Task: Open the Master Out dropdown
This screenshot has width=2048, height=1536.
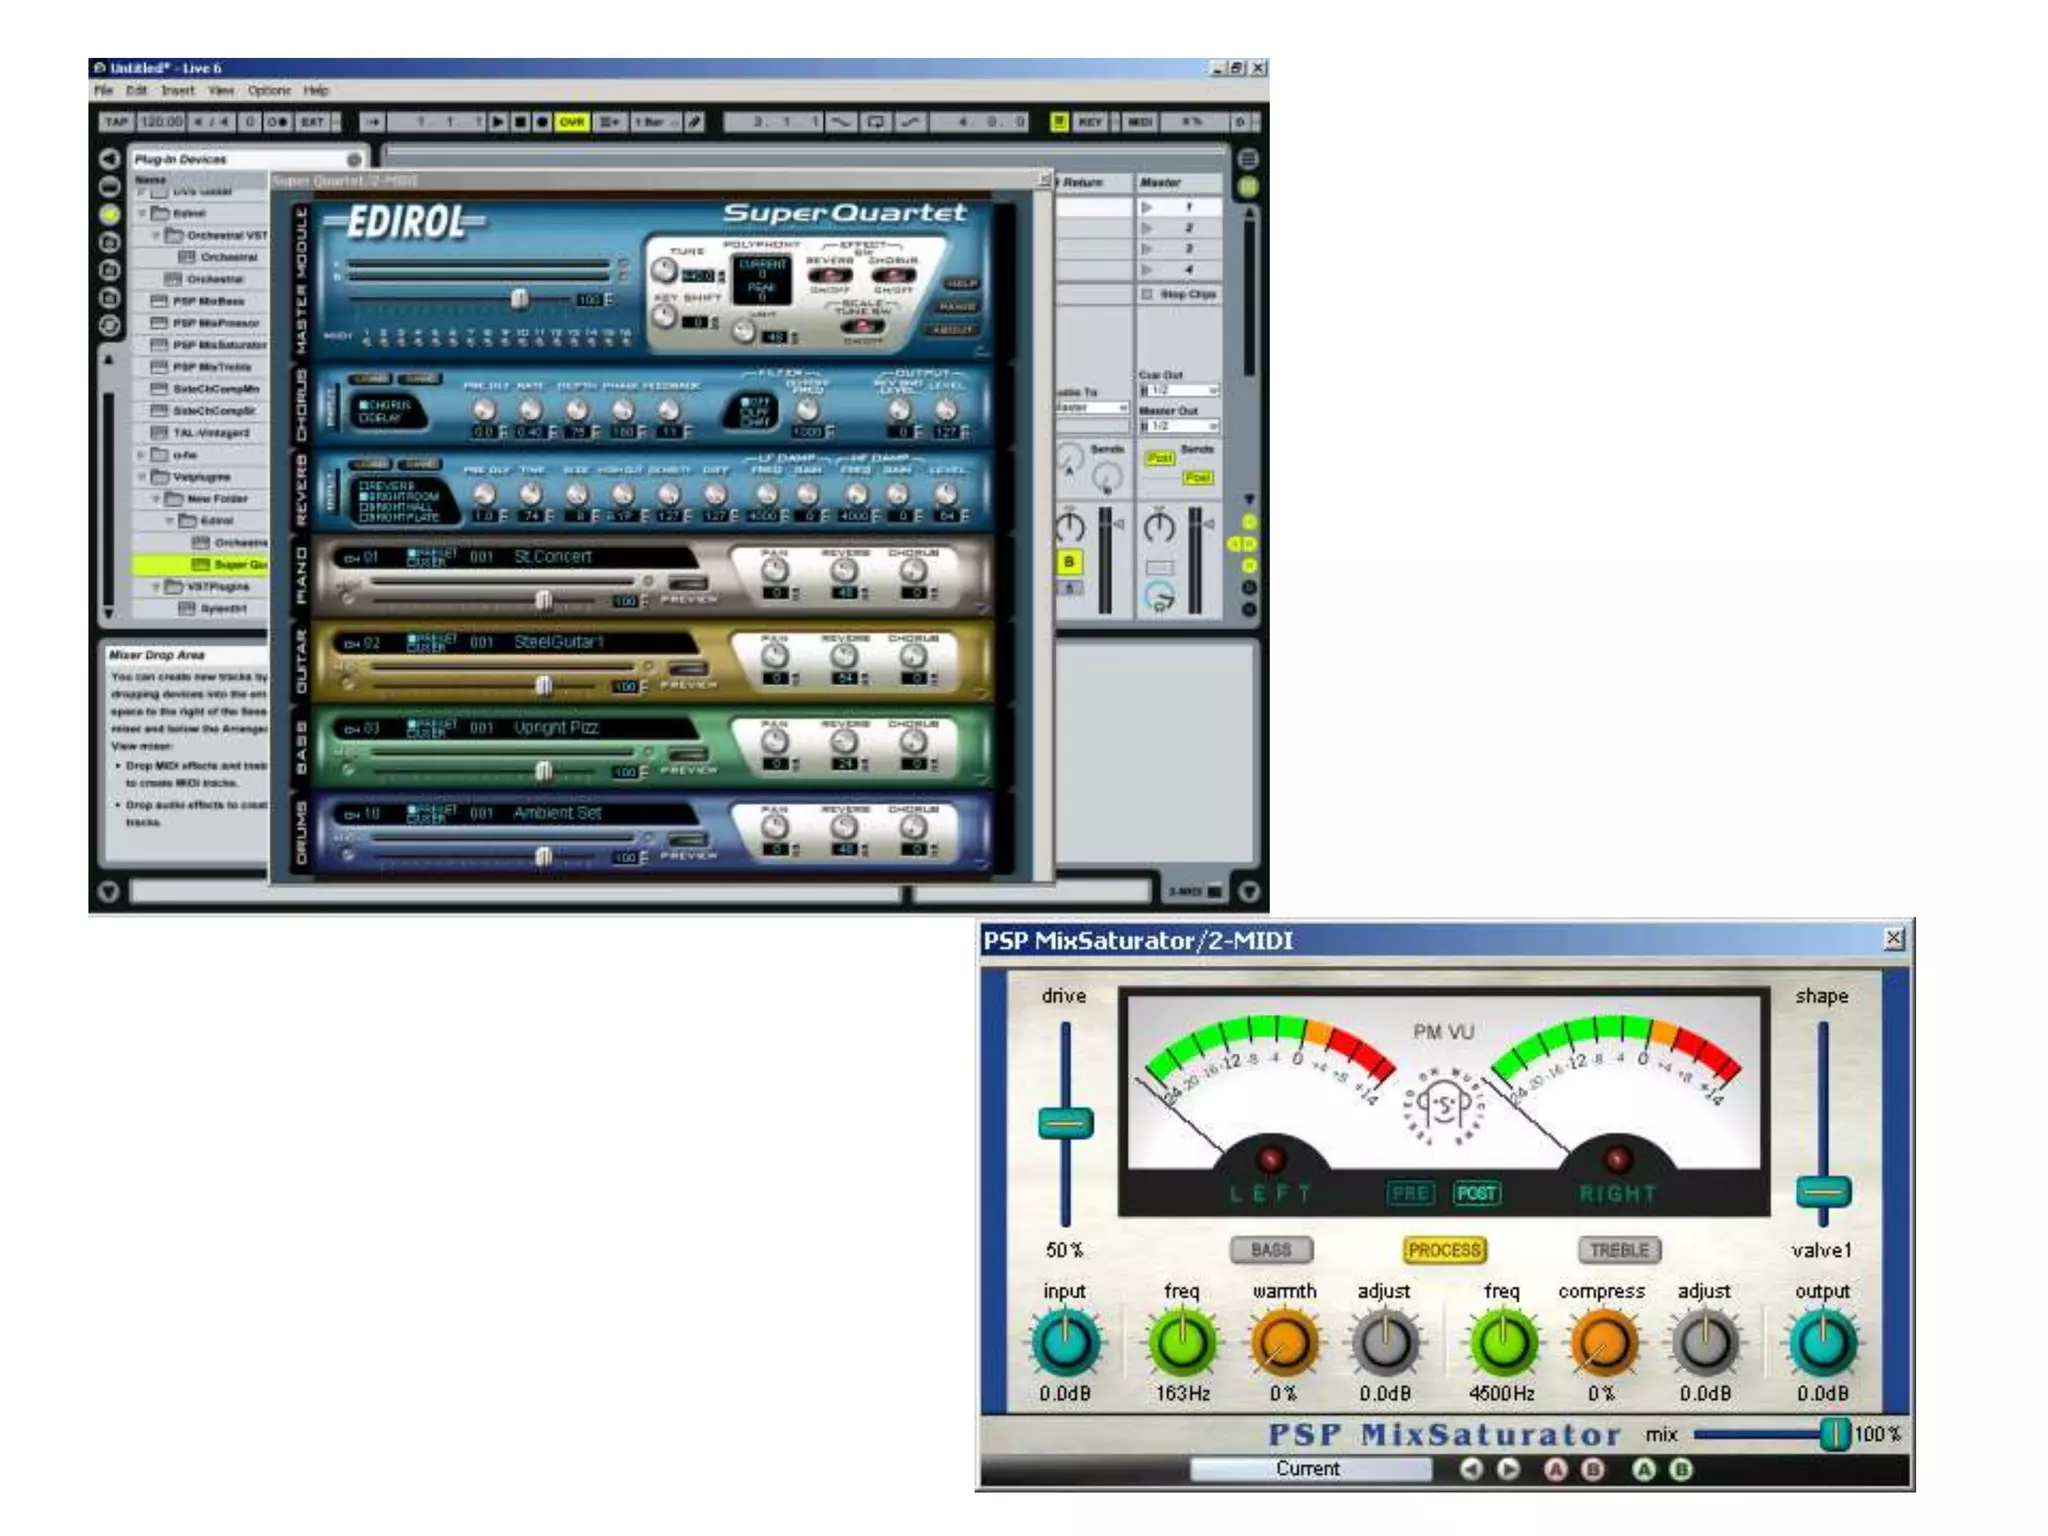Action: (x=1181, y=426)
